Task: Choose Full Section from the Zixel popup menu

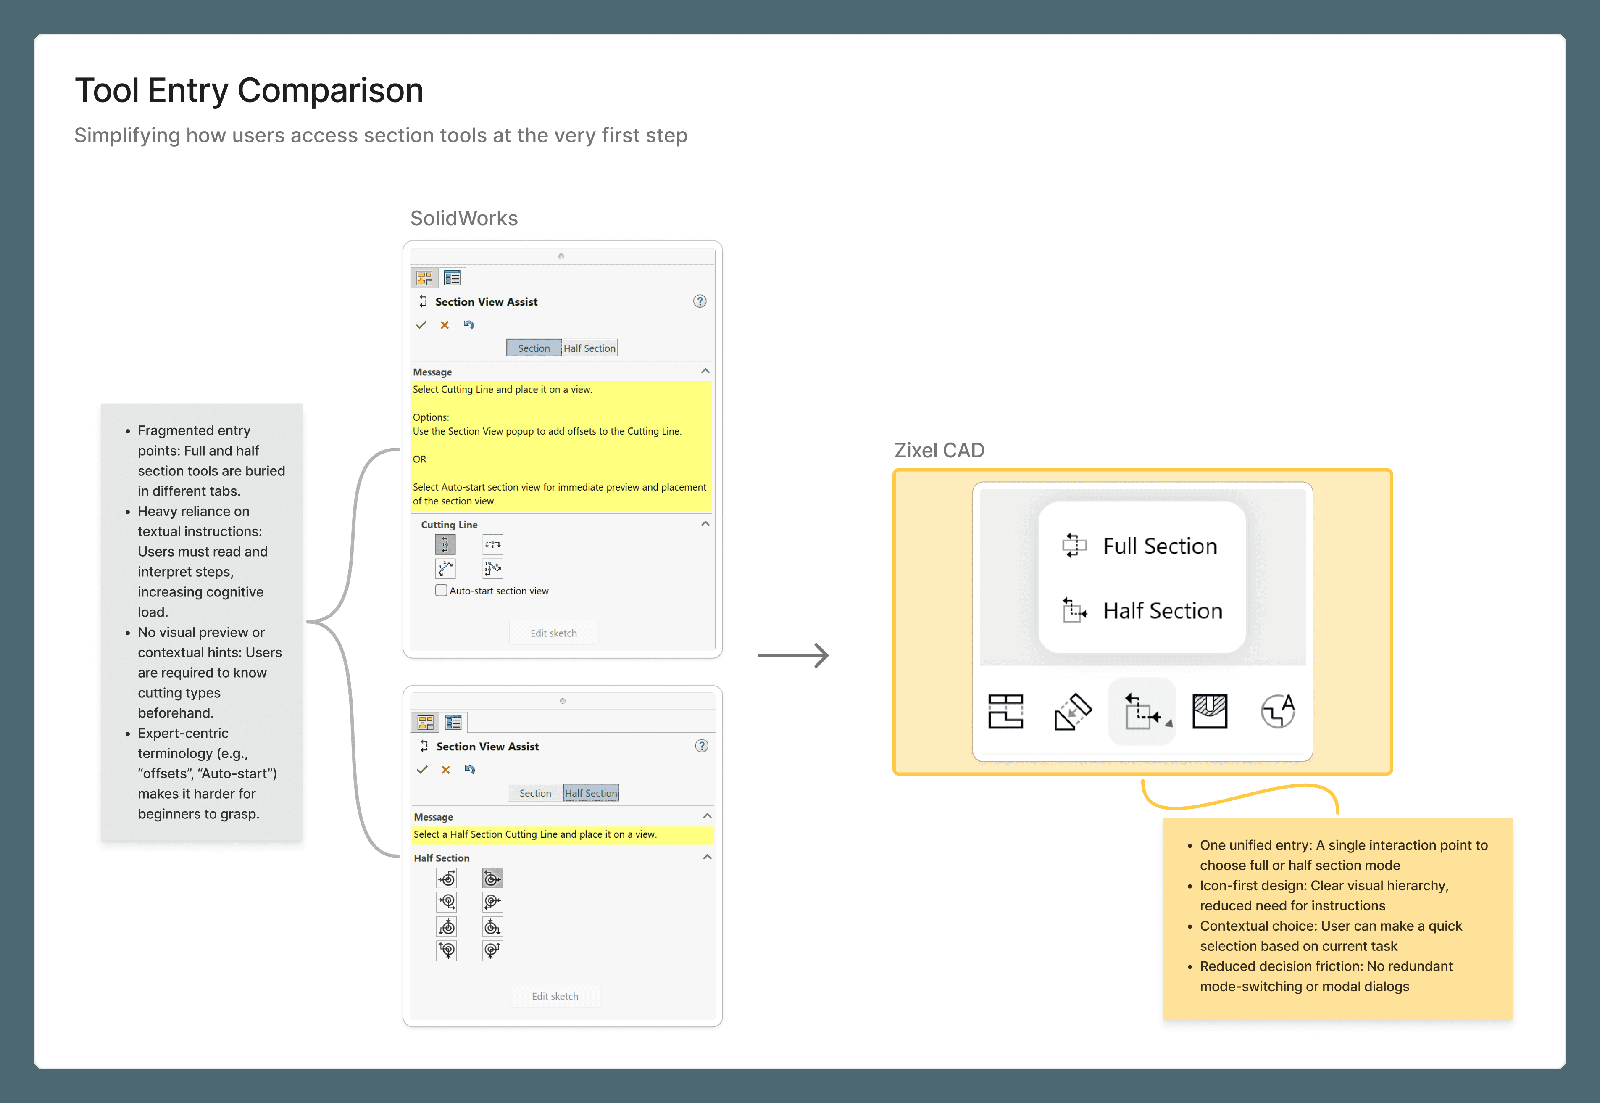Action: click(1142, 546)
